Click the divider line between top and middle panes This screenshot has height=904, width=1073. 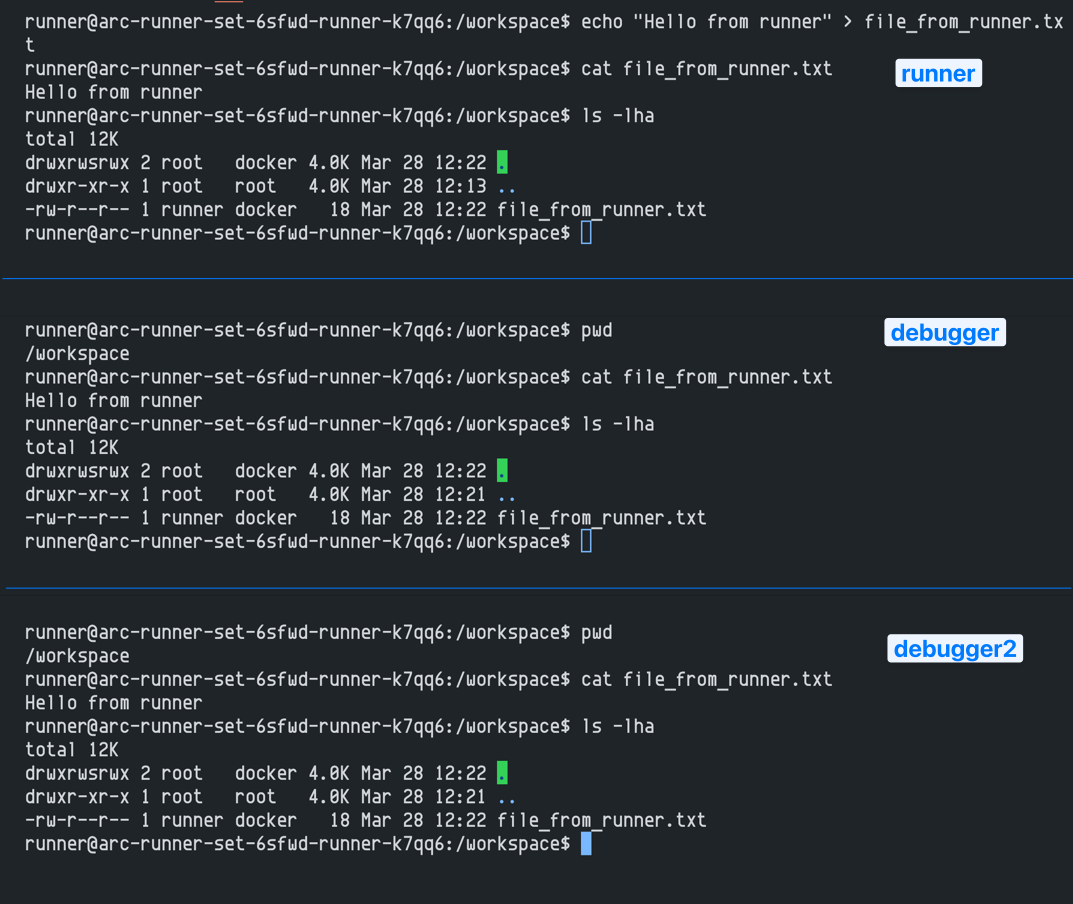(x=536, y=277)
